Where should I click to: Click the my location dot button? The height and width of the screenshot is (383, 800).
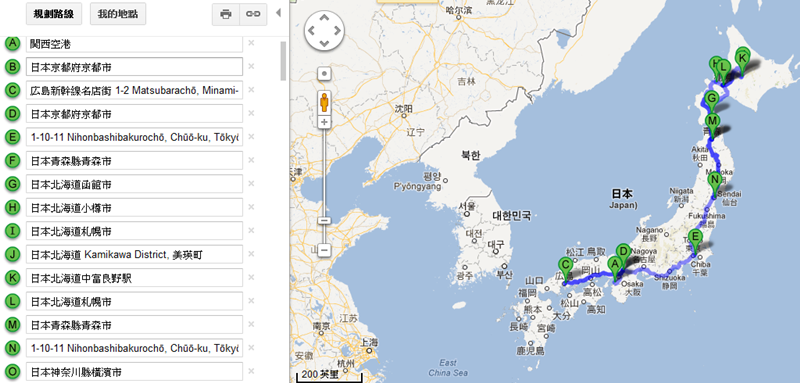click(324, 74)
